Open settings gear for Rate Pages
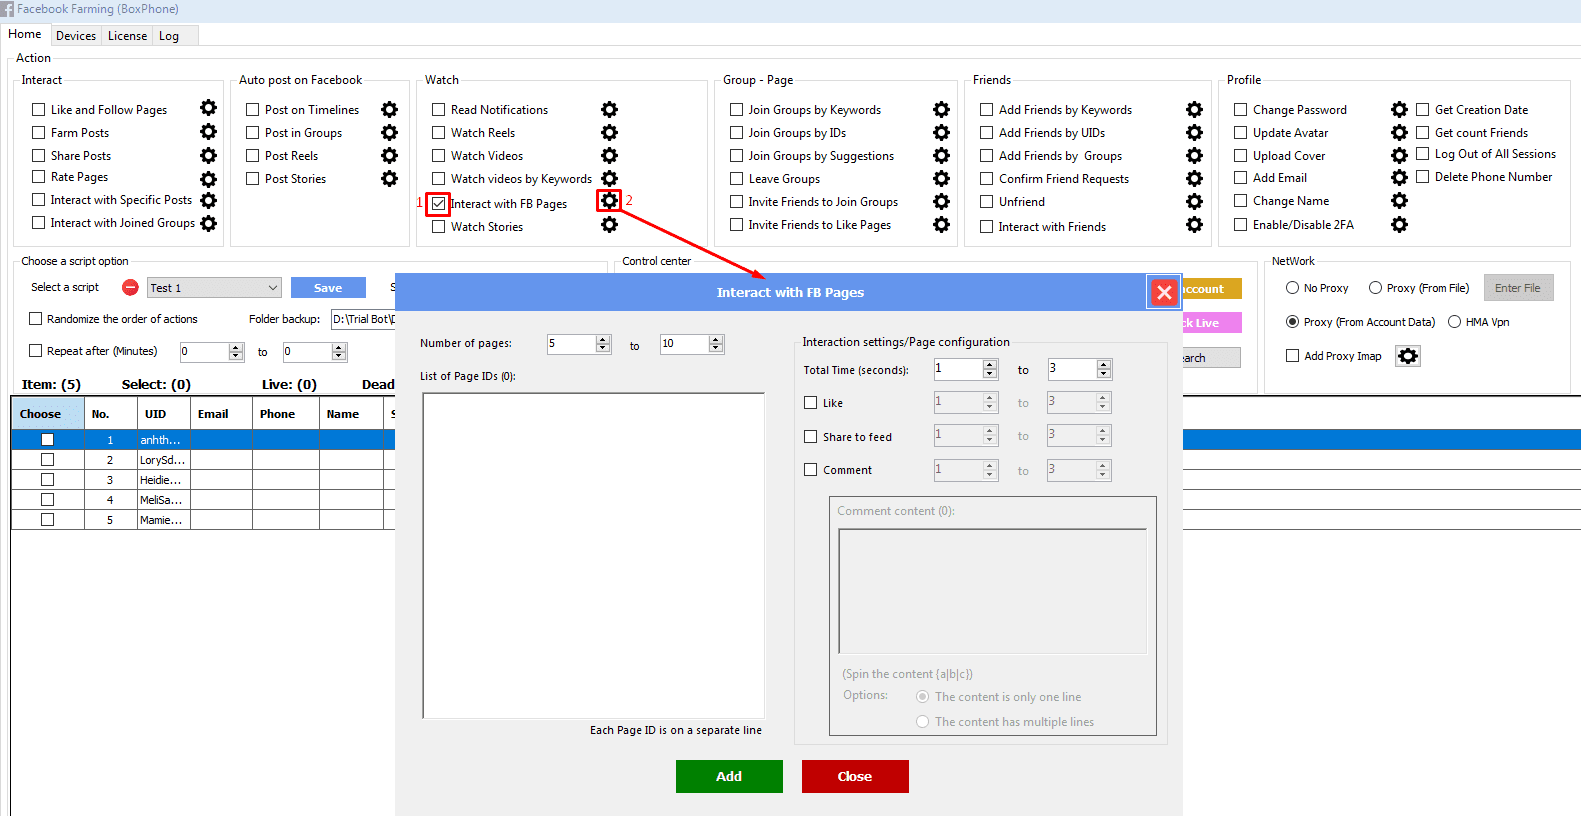 click(208, 179)
